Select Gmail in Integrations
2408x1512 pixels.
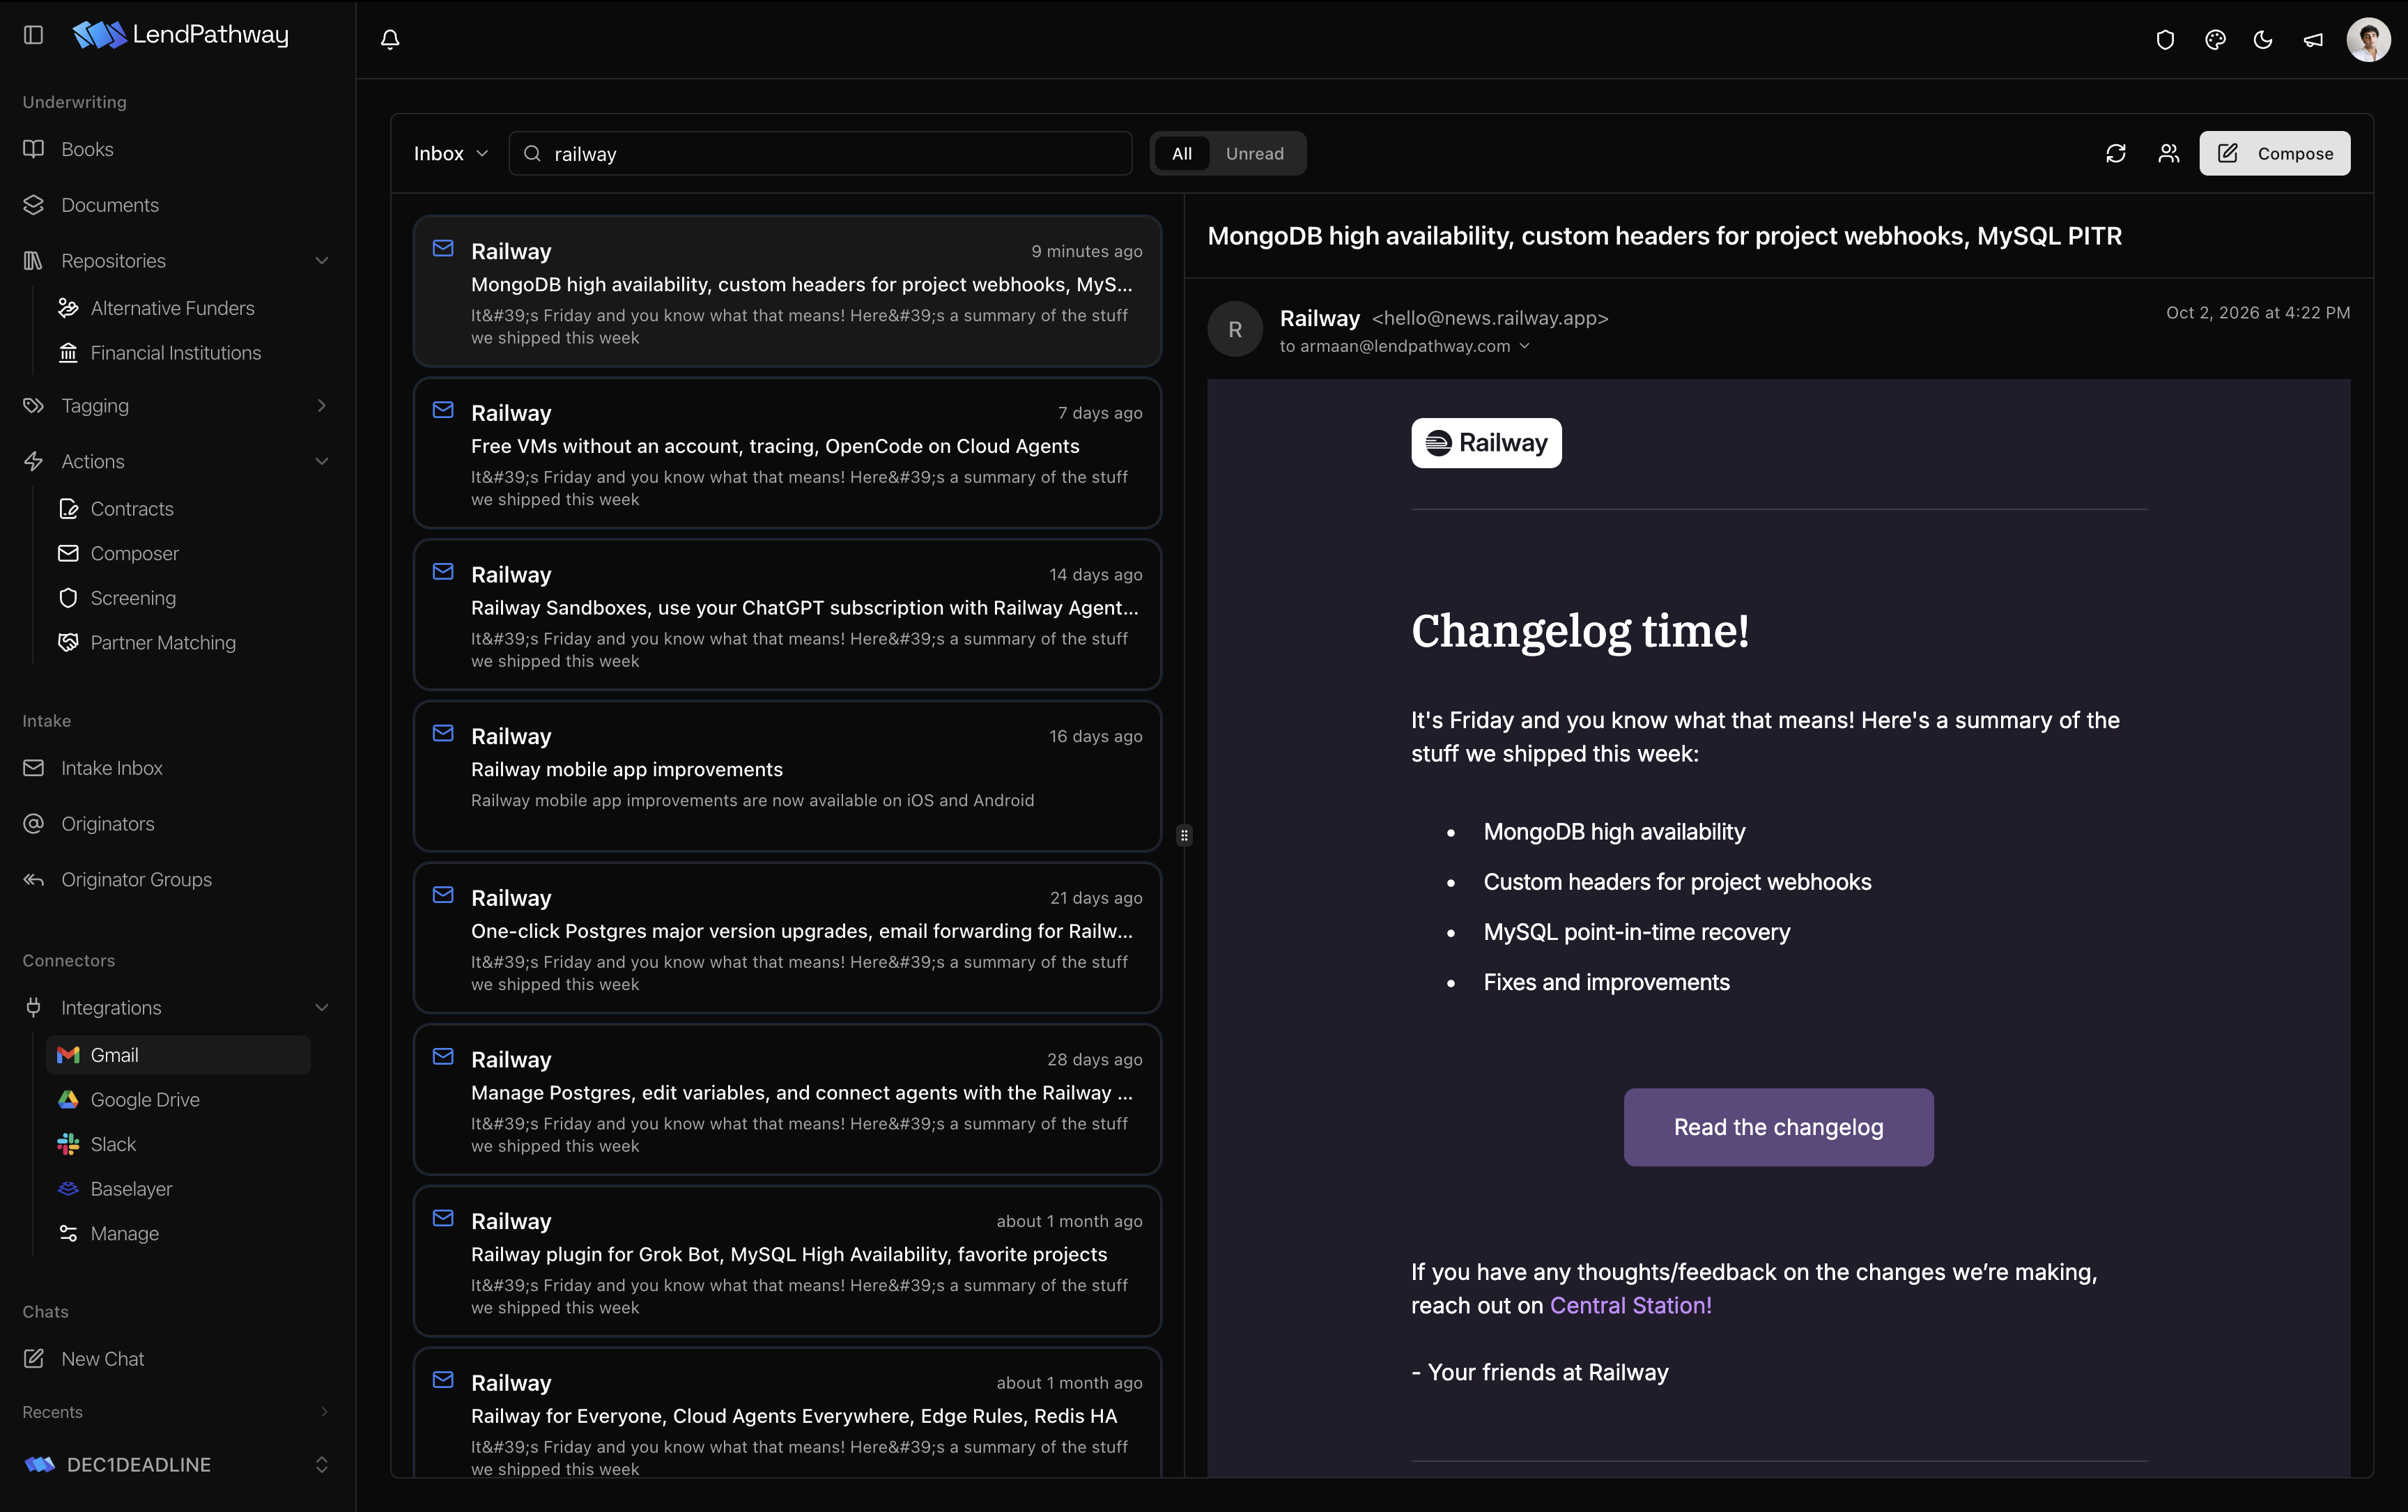(x=178, y=1055)
